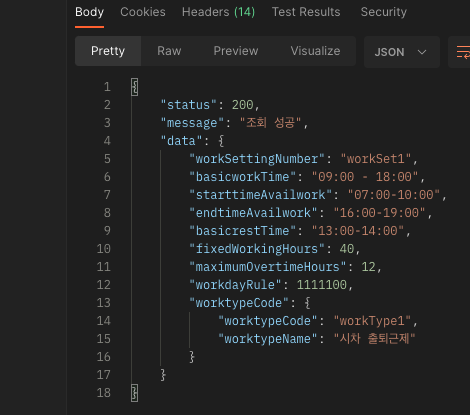Click the workdayRule value 1111100
Viewport: 470px width, 415px height.
(322, 285)
